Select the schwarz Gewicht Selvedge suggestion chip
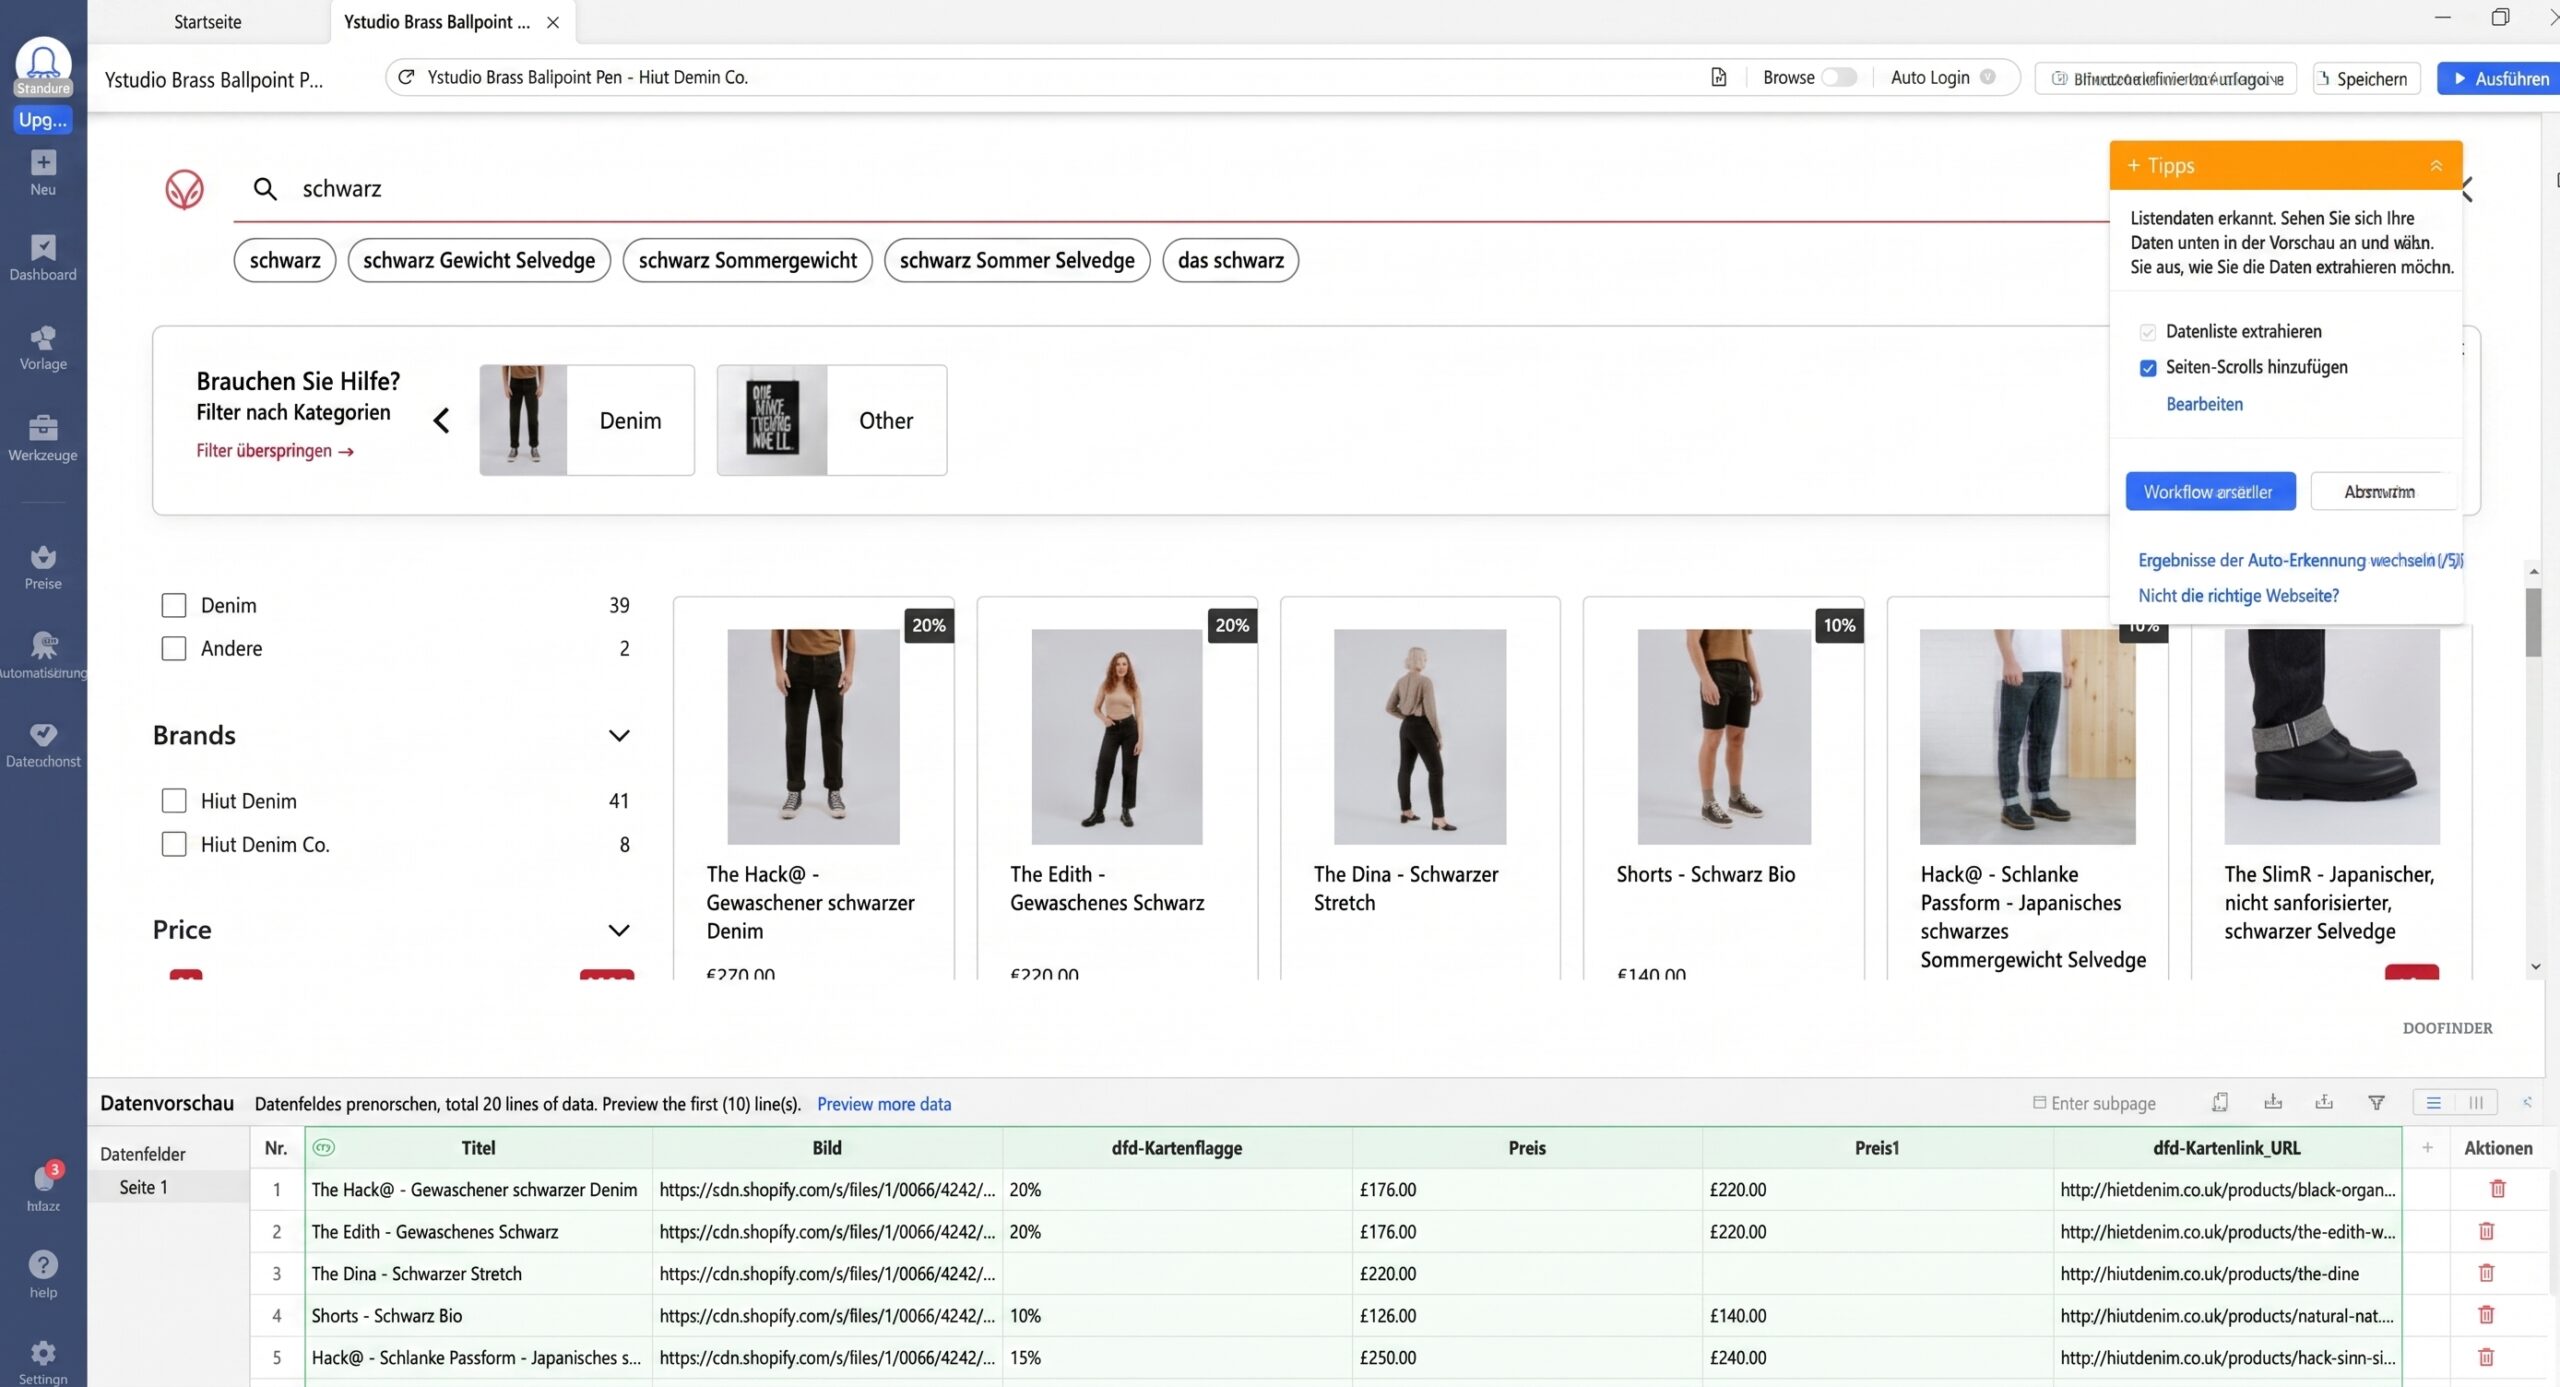The height and width of the screenshot is (1387, 2560). pyautogui.click(x=479, y=260)
